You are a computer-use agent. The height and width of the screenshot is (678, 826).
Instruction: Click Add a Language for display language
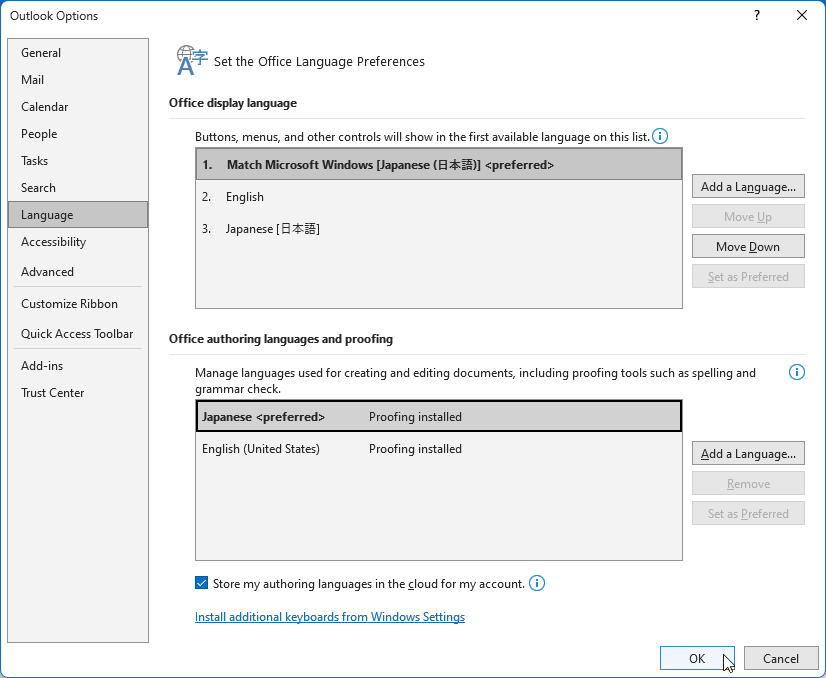tap(748, 186)
